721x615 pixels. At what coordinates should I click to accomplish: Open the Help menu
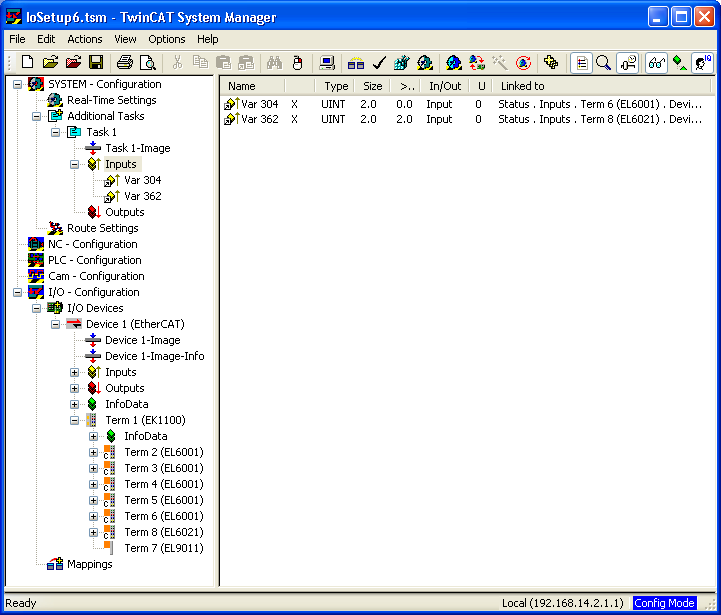tap(207, 39)
